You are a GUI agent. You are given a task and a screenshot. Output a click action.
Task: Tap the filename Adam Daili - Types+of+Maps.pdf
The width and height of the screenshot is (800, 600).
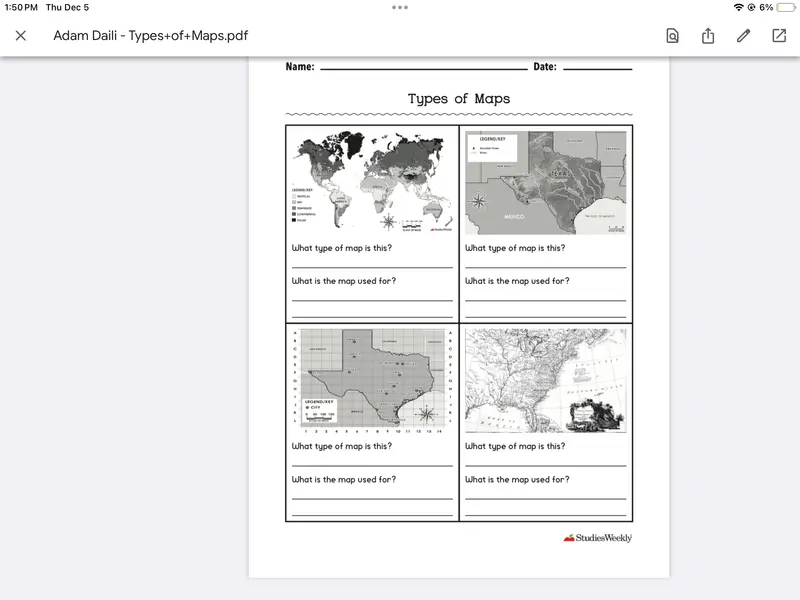tap(150, 35)
